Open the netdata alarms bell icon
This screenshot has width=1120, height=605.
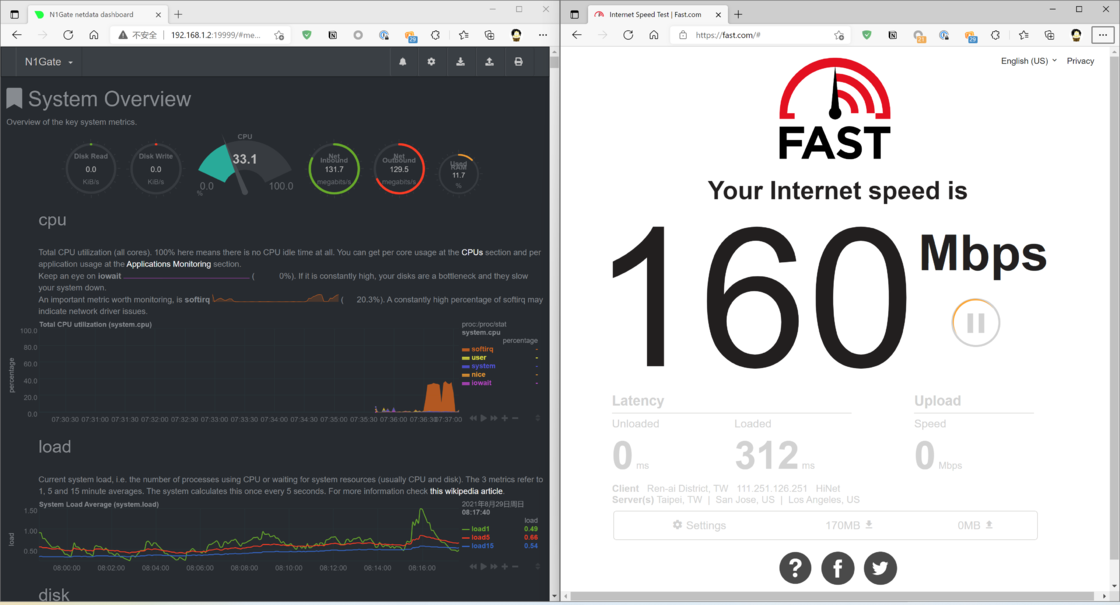coord(403,62)
